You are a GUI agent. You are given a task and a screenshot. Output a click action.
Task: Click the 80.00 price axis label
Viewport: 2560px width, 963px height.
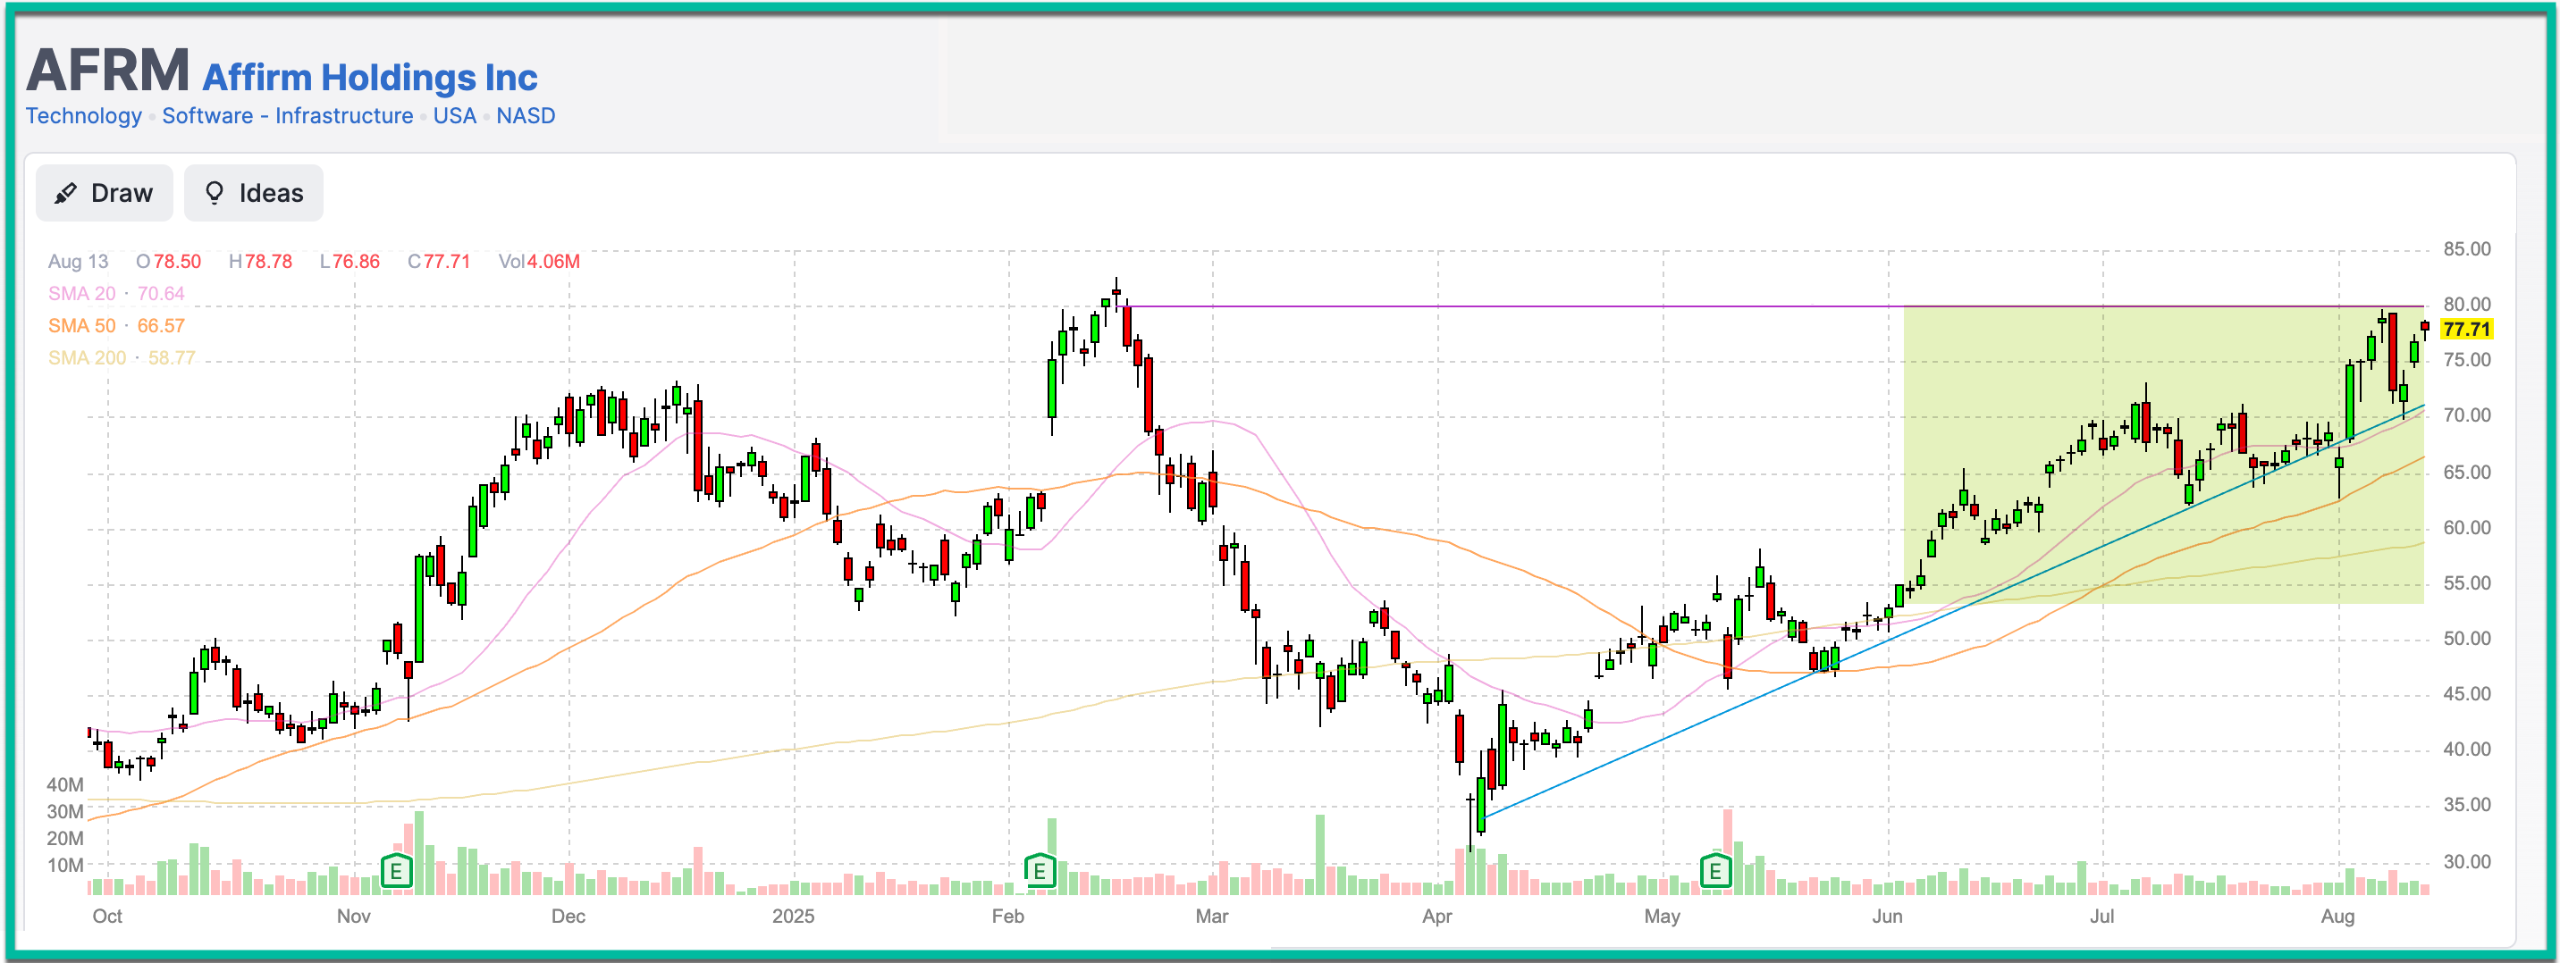[2467, 304]
